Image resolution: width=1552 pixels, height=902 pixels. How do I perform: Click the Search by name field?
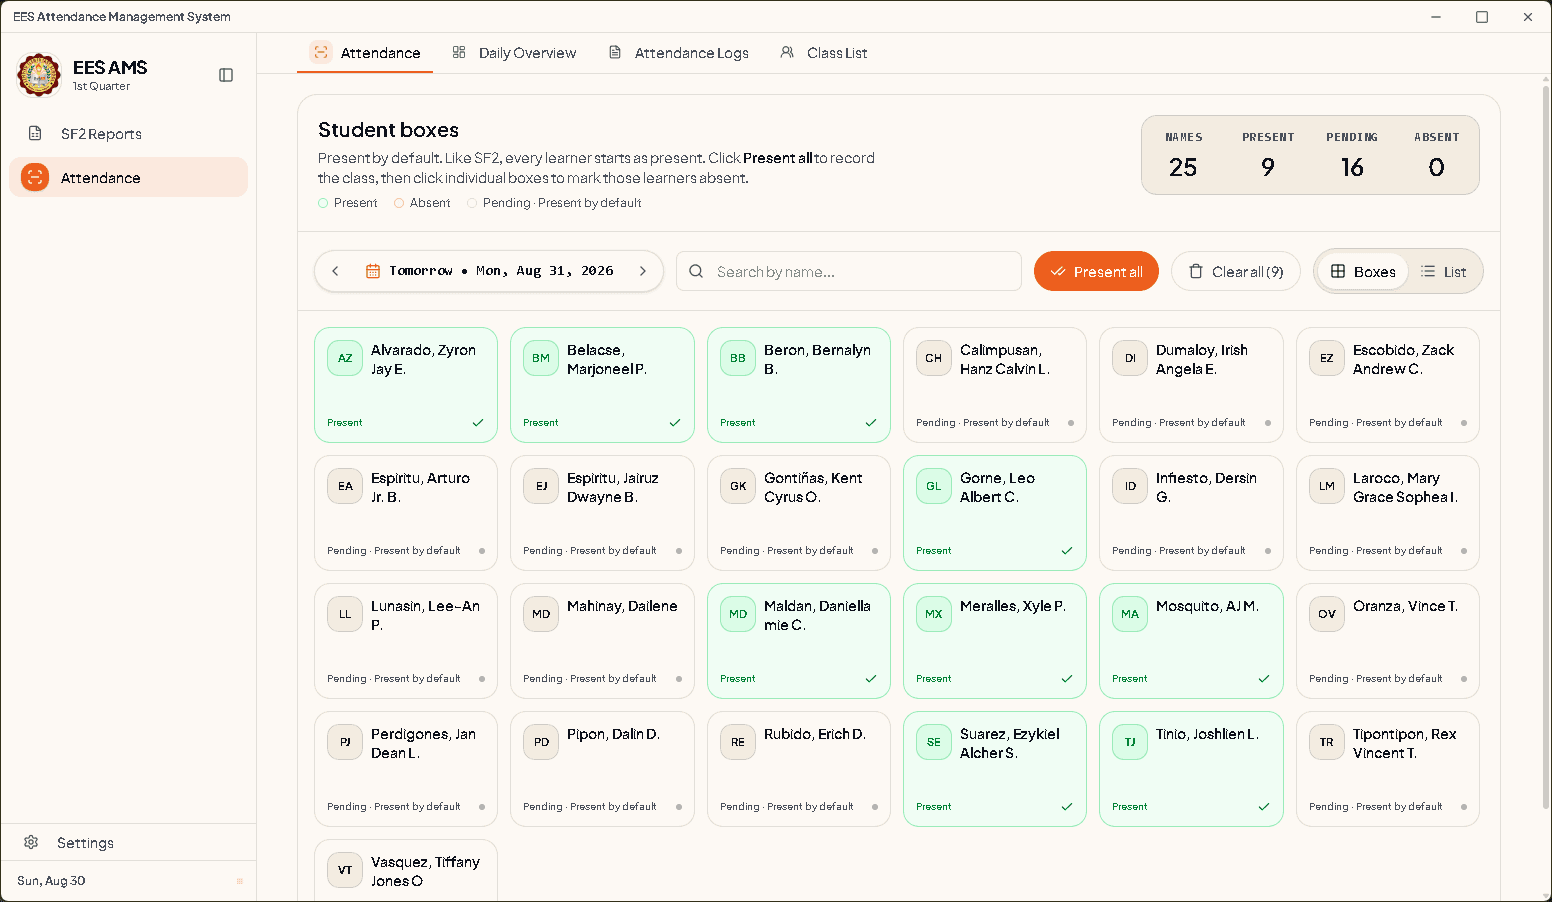(x=849, y=271)
